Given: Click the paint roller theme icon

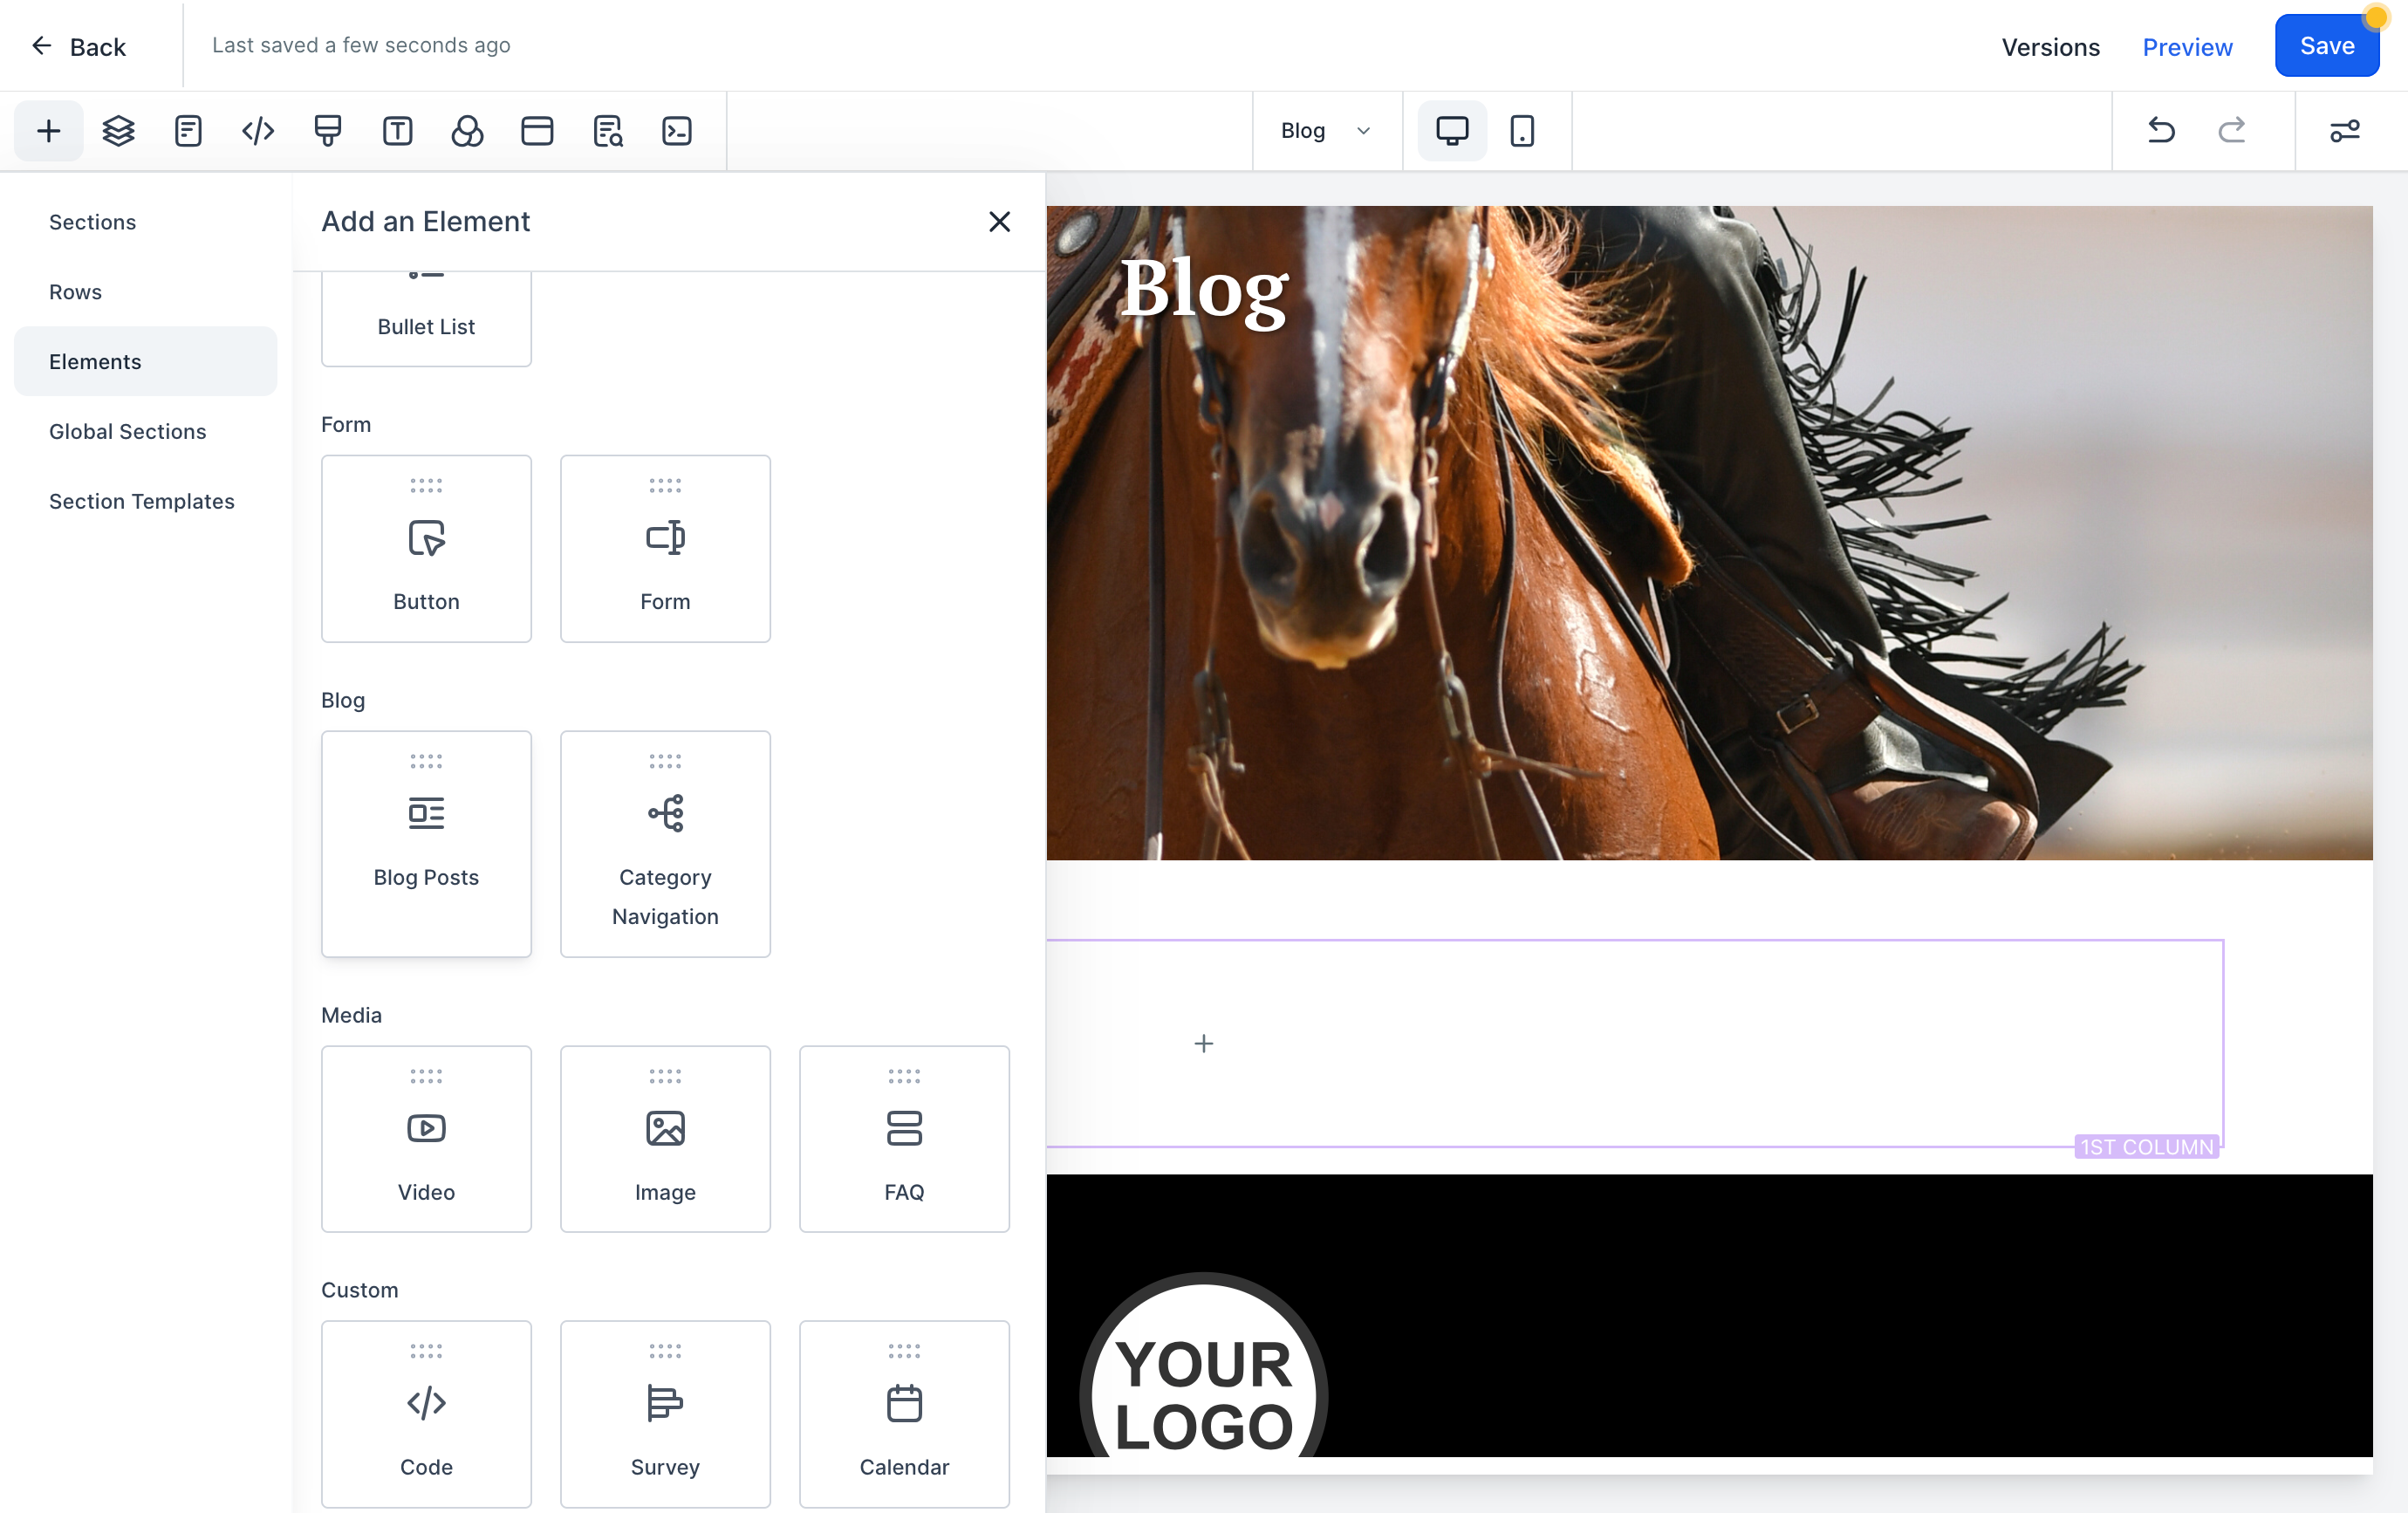Looking at the screenshot, I should (x=327, y=131).
